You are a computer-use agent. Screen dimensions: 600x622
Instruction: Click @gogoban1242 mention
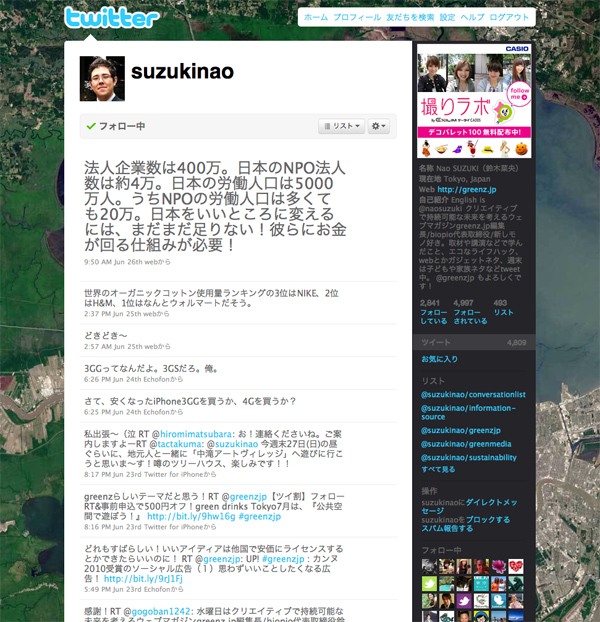pyautogui.click(x=161, y=611)
